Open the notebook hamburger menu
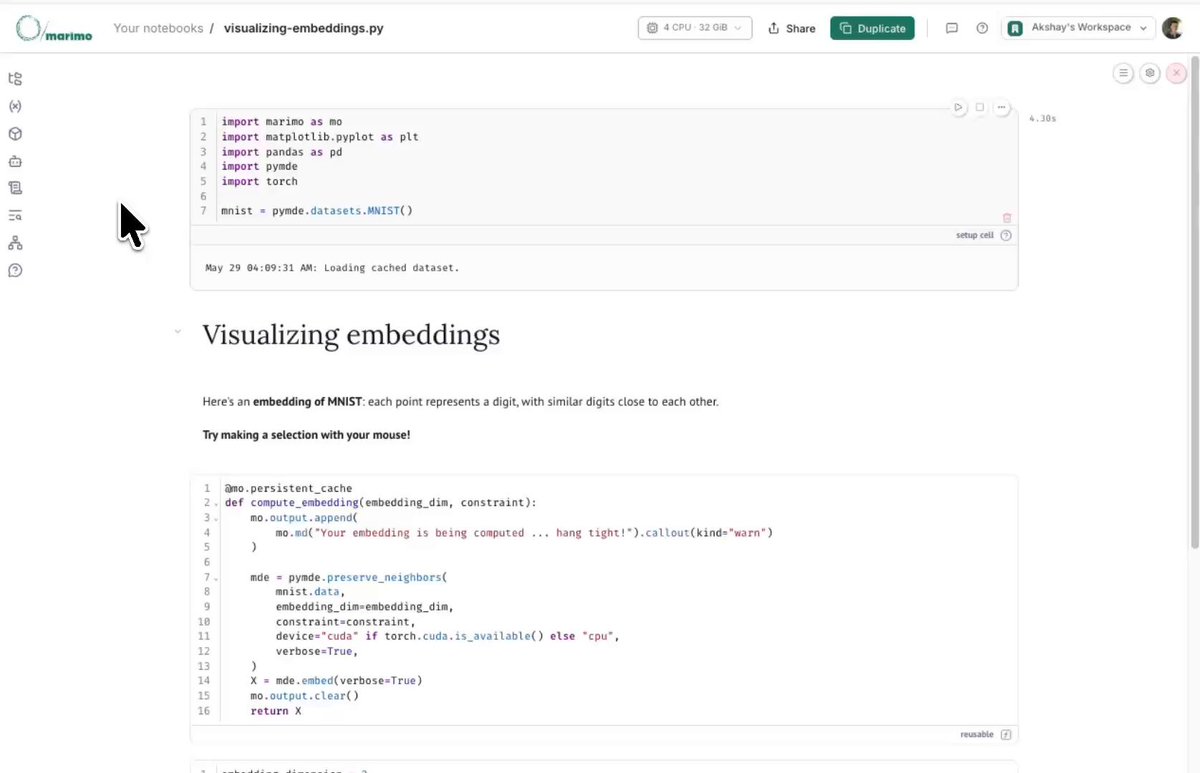The height and width of the screenshot is (773, 1200). tap(1123, 73)
